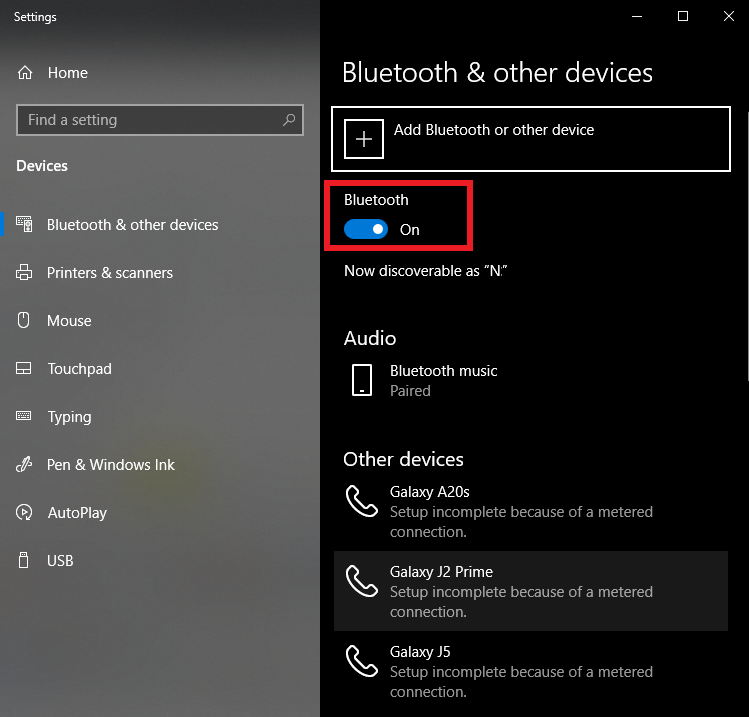
Task: Click the Typing keyboard icon
Action: (x=23, y=416)
